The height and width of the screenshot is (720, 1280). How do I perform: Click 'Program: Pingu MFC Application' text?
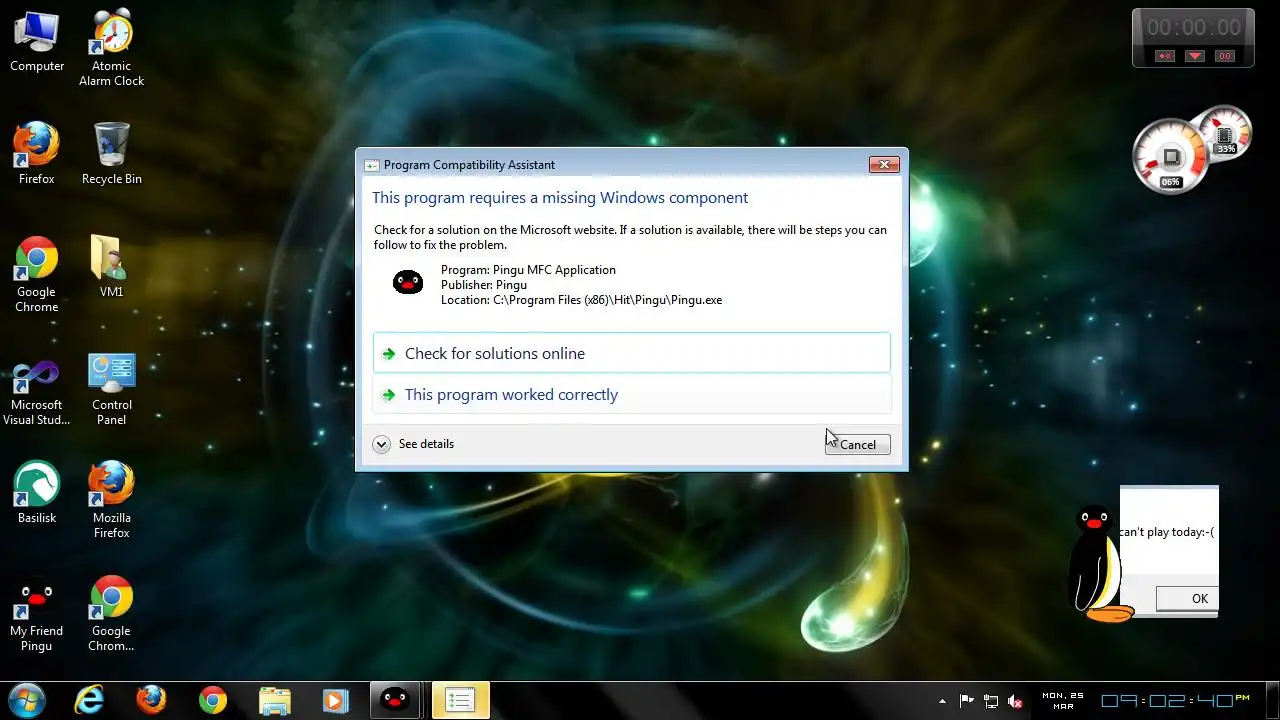(x=528, y=270)
